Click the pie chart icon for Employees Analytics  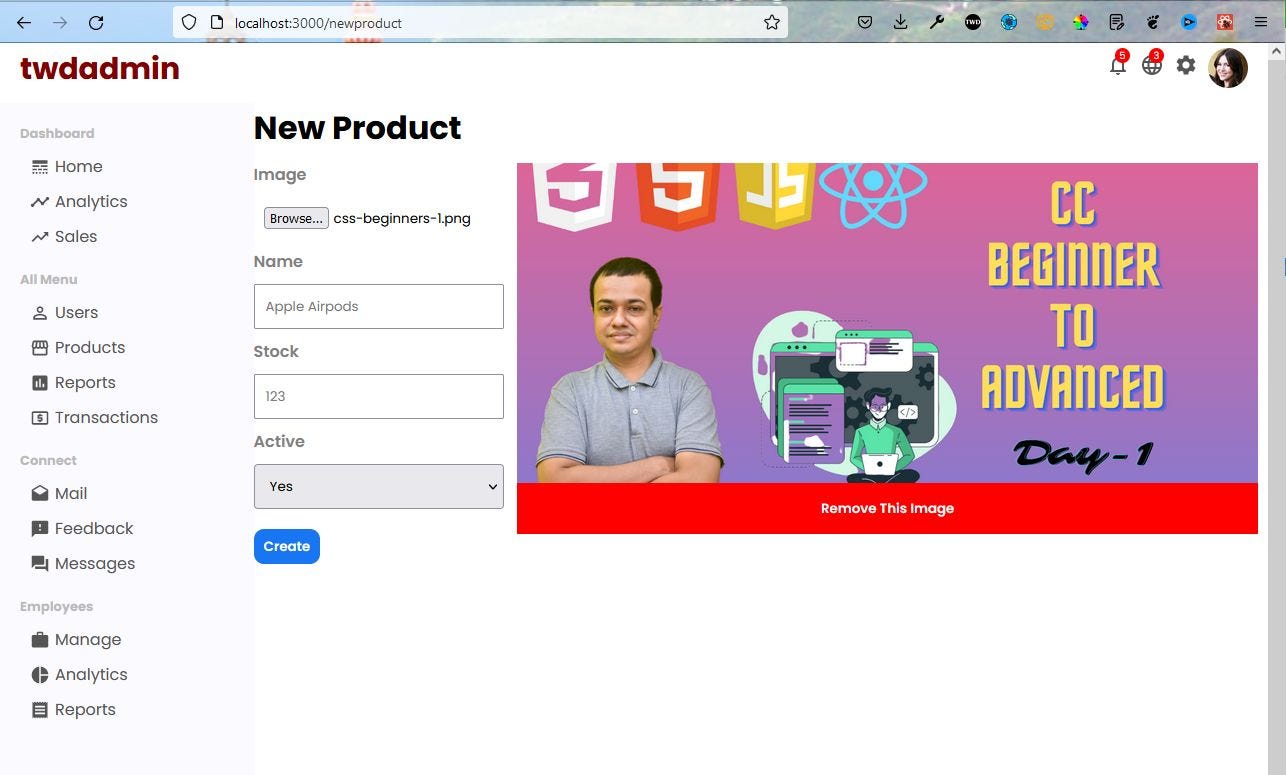(x=40, y=675)
